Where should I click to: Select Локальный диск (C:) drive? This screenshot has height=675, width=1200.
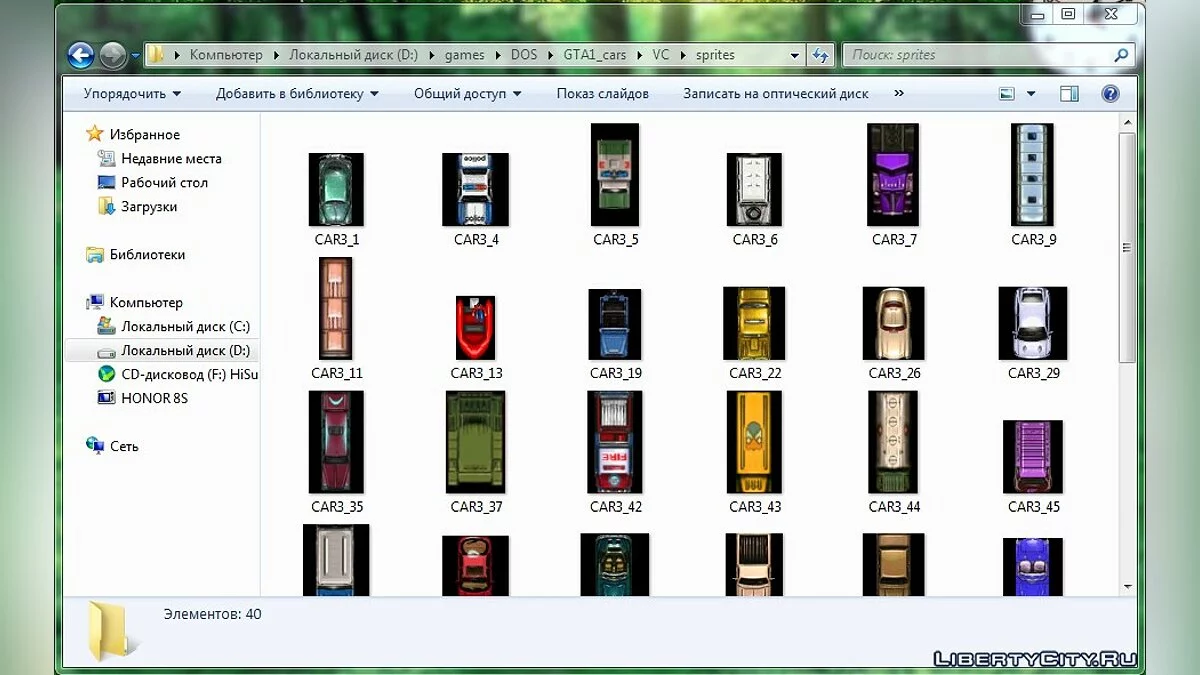click(x=185, y=327)
